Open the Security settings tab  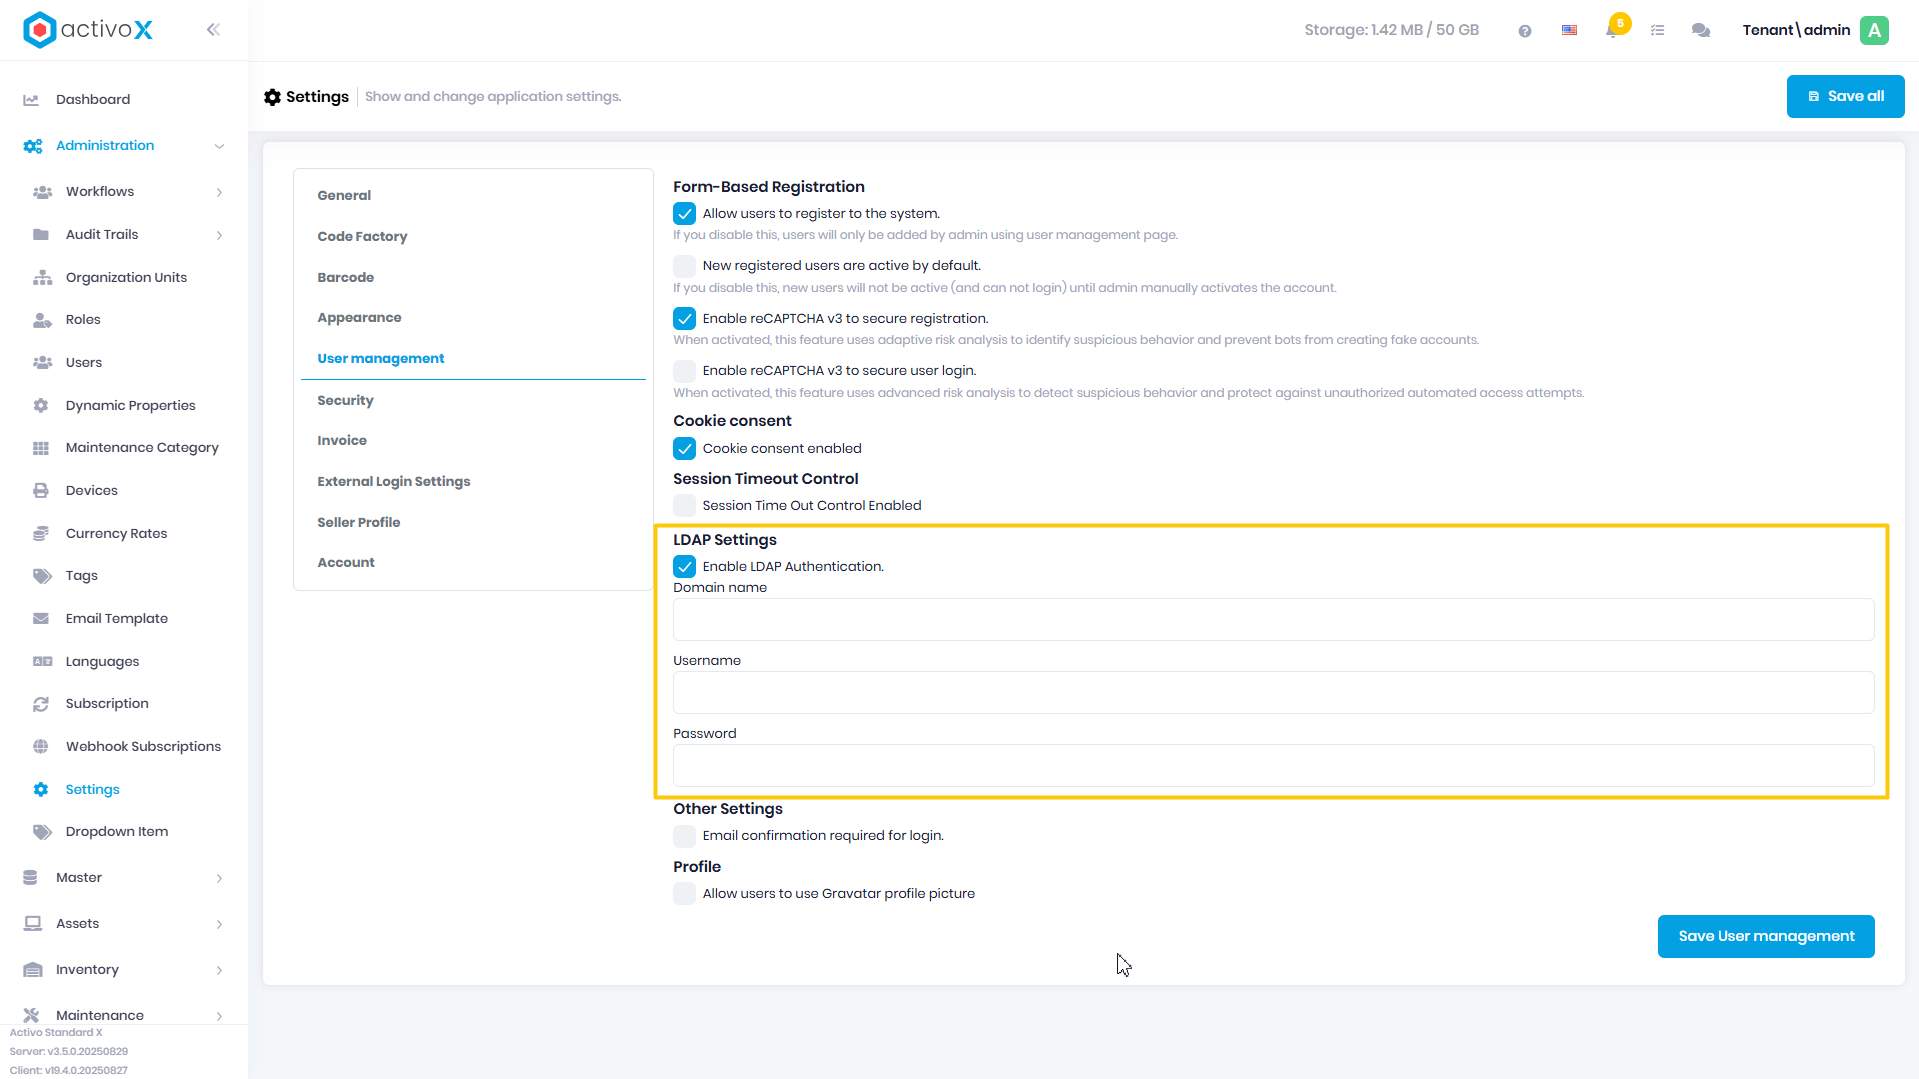coord(345,401)
